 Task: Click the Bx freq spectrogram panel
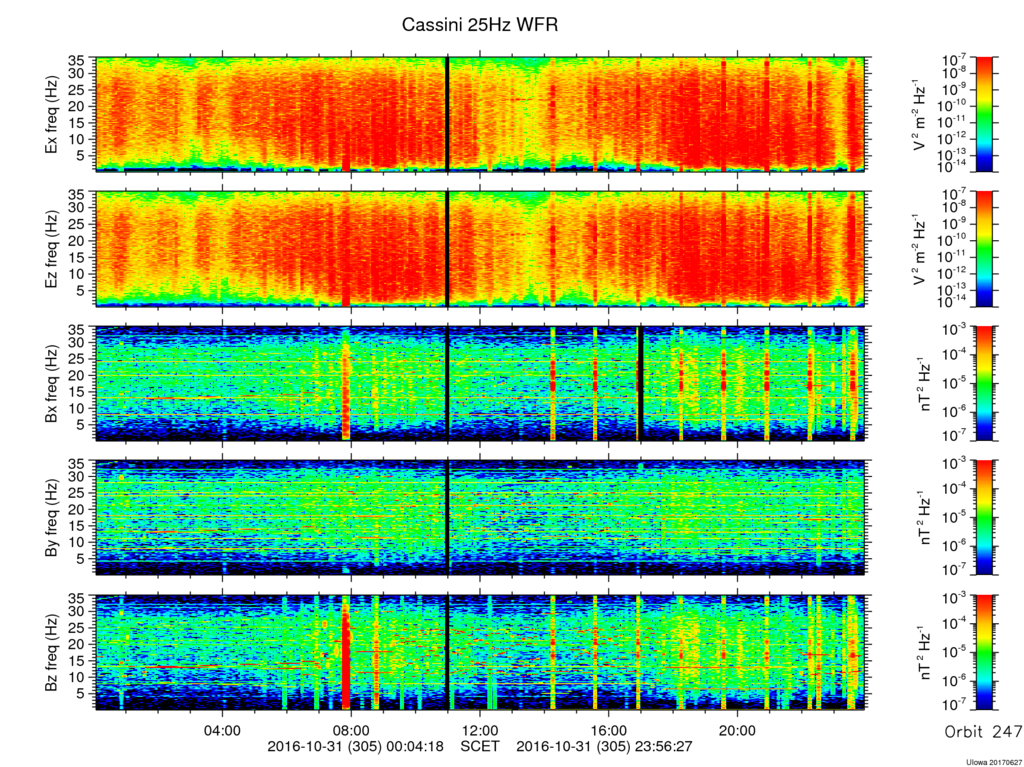481,384
